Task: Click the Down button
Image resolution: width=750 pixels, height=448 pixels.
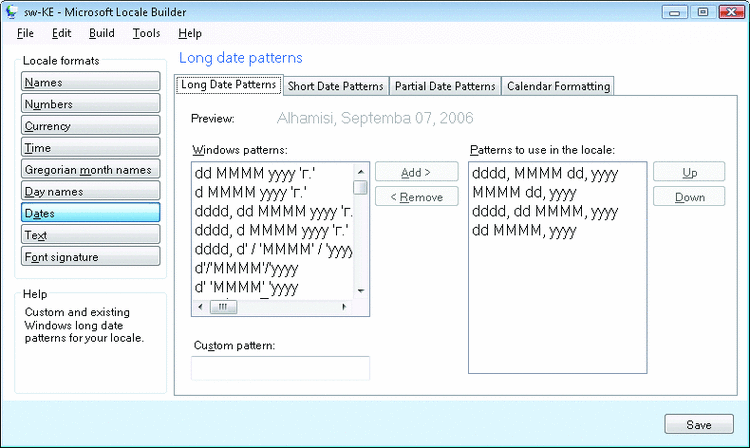Action: 689,197
